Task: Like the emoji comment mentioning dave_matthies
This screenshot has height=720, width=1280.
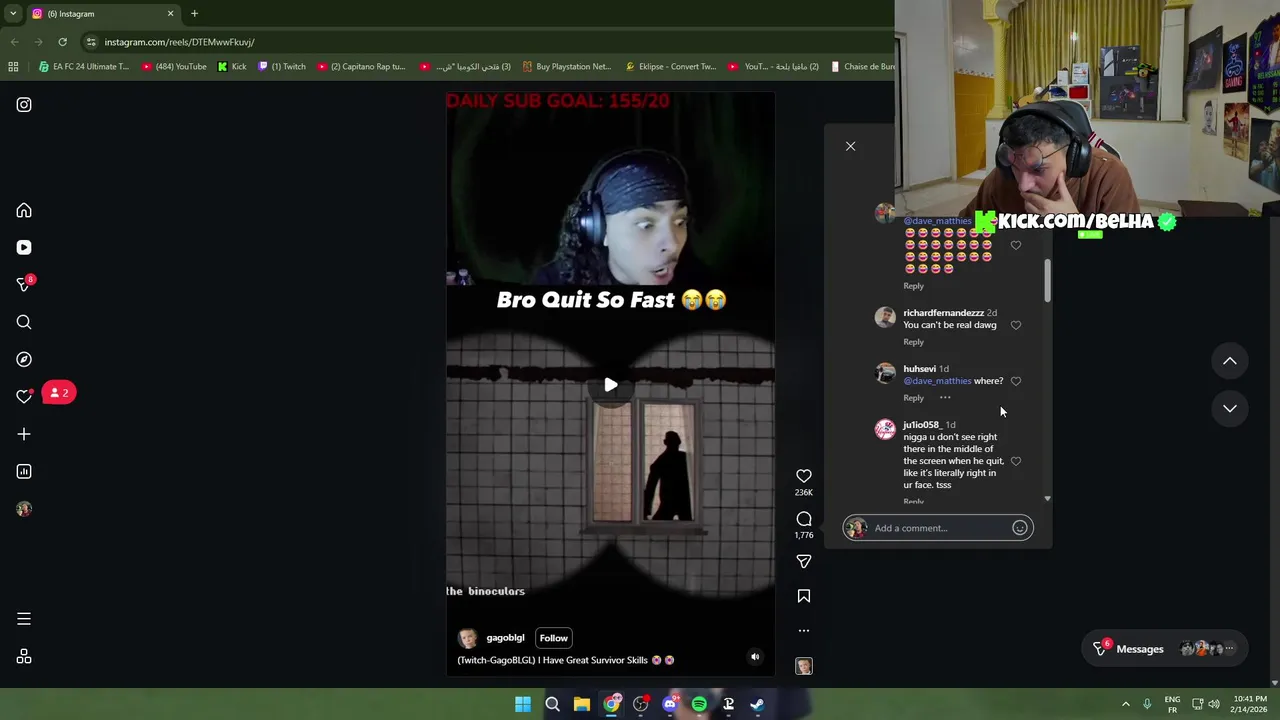Action: tap(1016, 245)
